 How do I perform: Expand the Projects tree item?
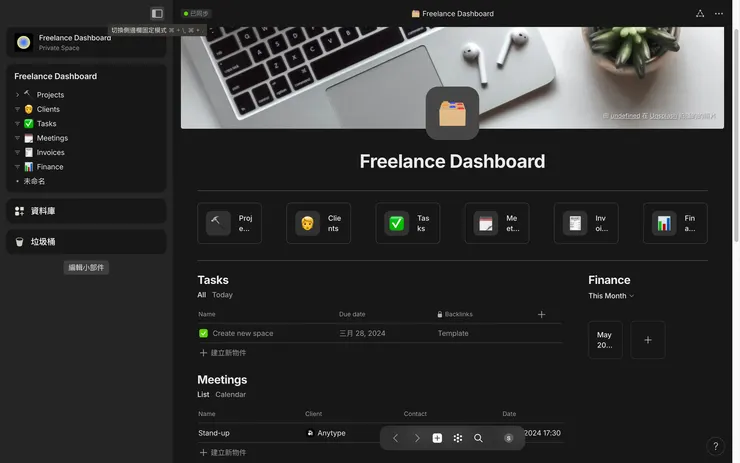(17, 95)
